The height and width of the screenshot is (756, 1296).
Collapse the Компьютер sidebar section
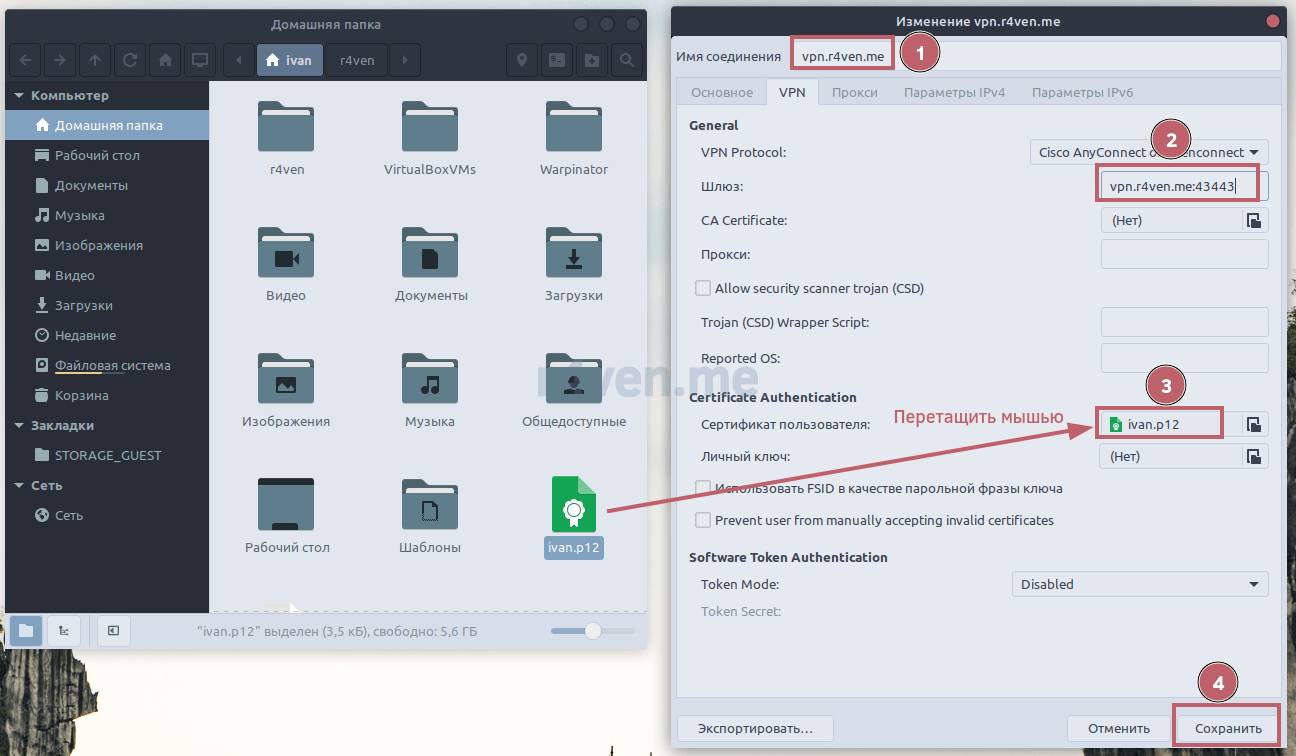click(x=19, y=96)
